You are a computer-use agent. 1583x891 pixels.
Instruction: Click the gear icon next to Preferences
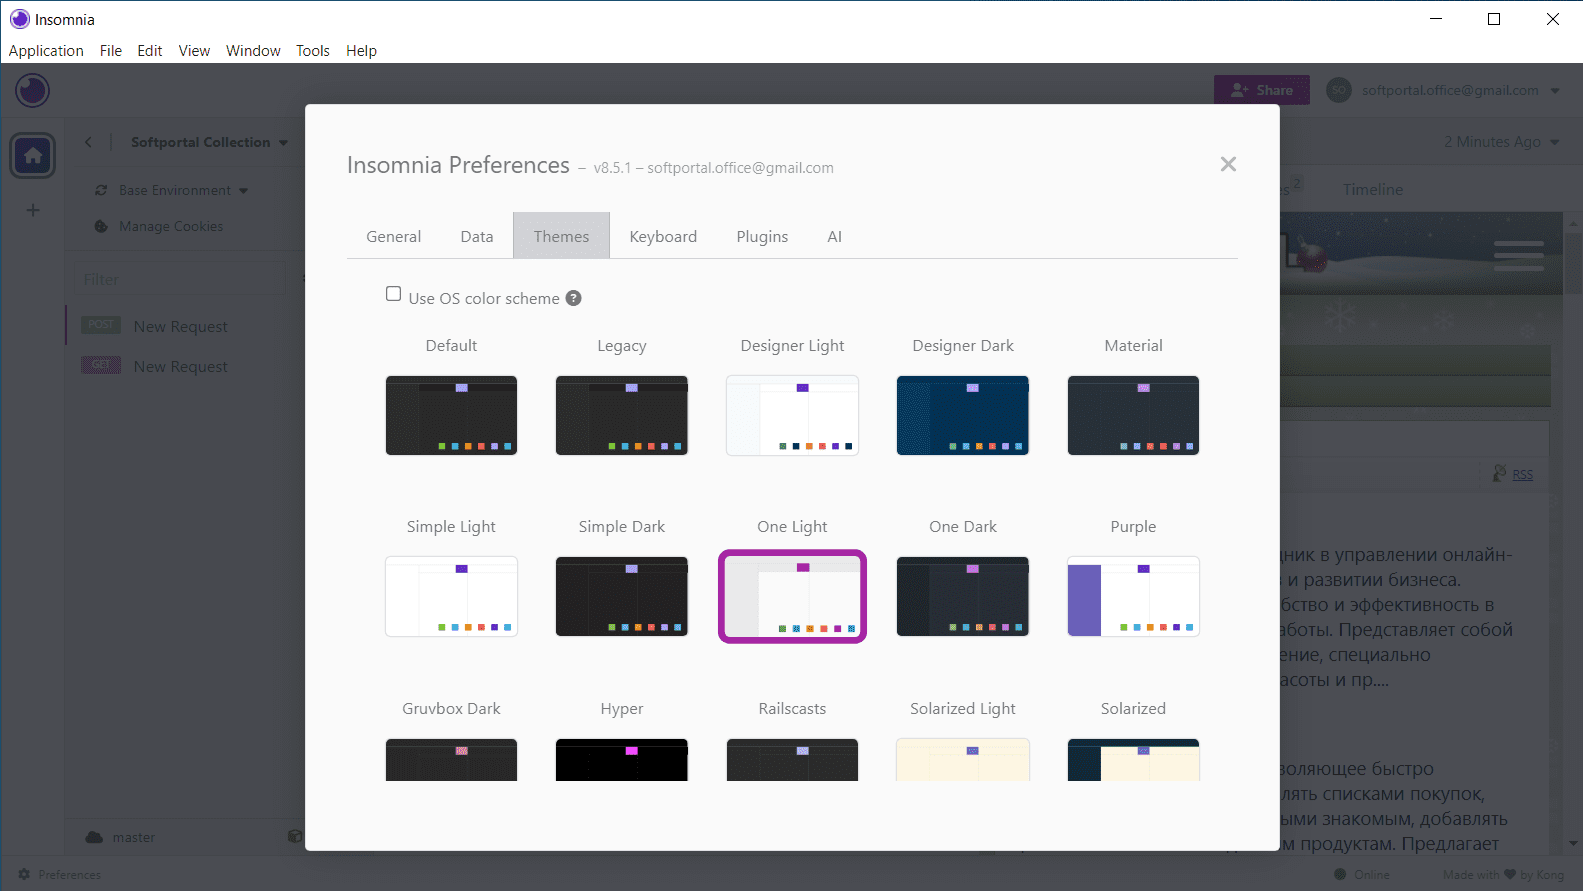[x=24, y=874]
